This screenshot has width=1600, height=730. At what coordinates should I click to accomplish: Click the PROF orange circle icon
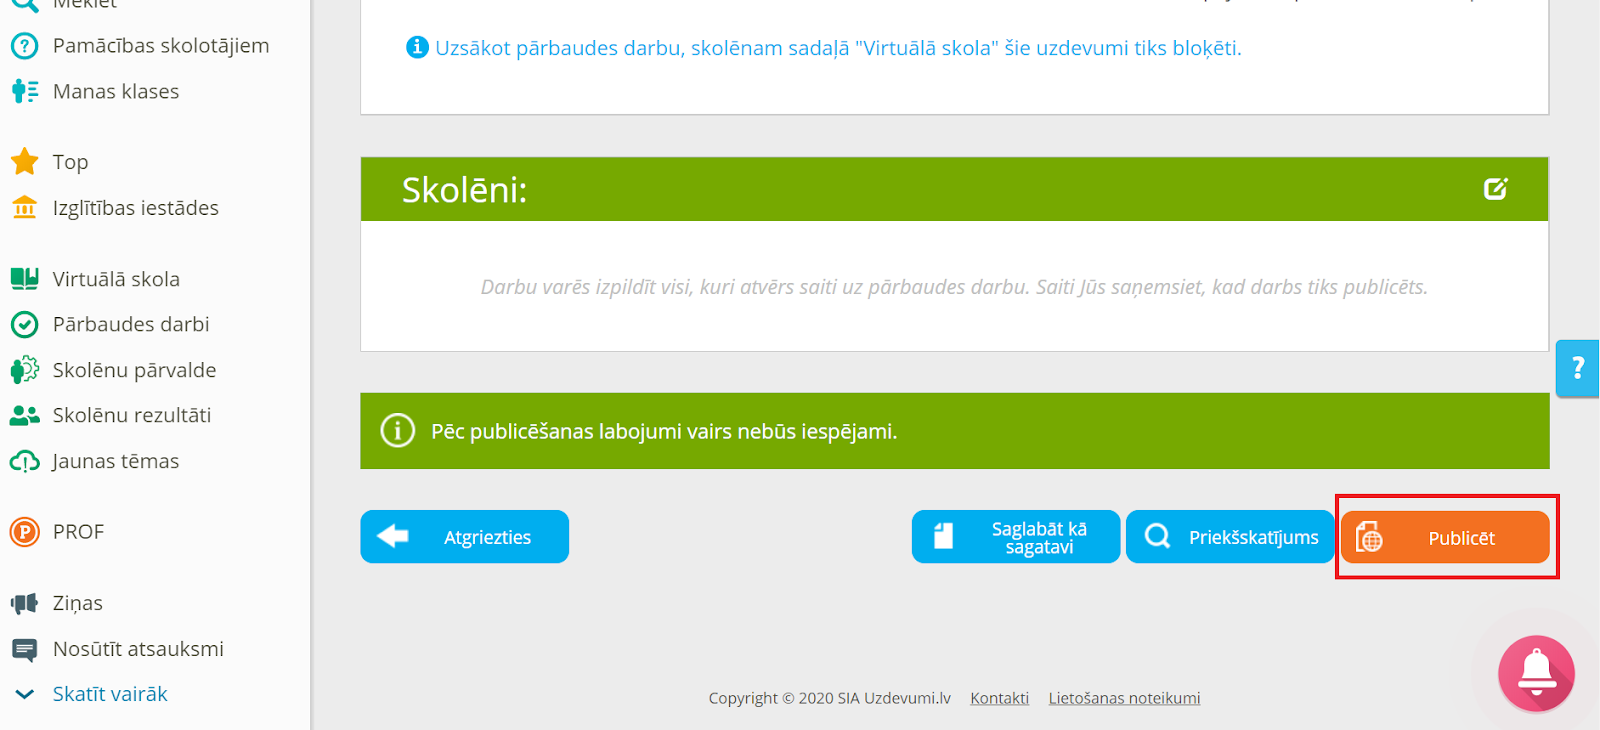[x=24, y=532]
